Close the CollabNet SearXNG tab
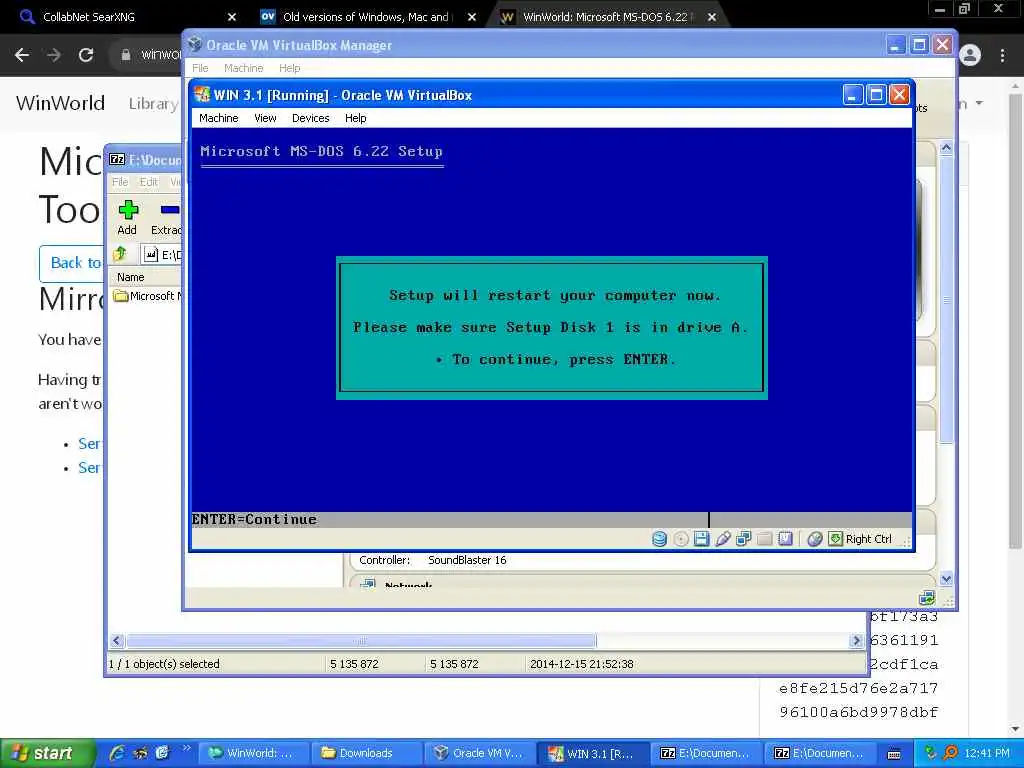 (232, 17)
